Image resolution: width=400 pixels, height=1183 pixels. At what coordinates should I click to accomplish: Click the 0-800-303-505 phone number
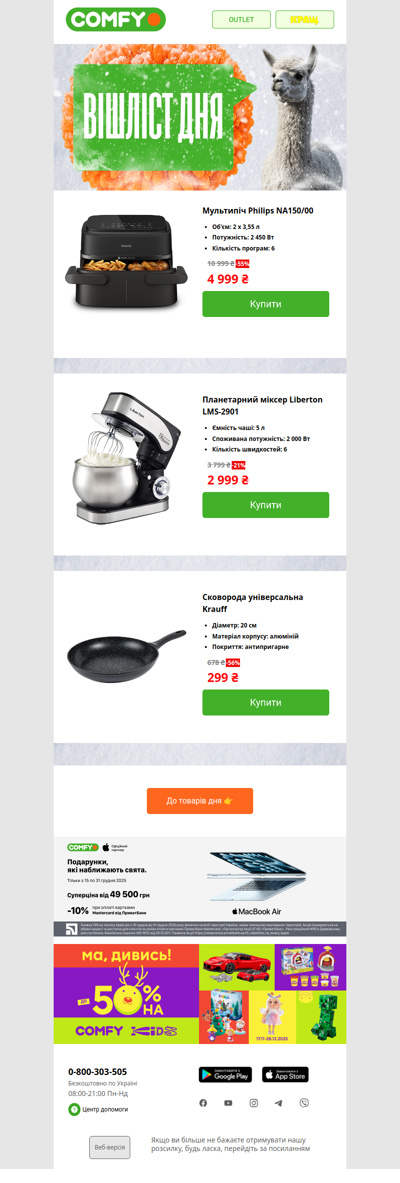point(97,1071)
